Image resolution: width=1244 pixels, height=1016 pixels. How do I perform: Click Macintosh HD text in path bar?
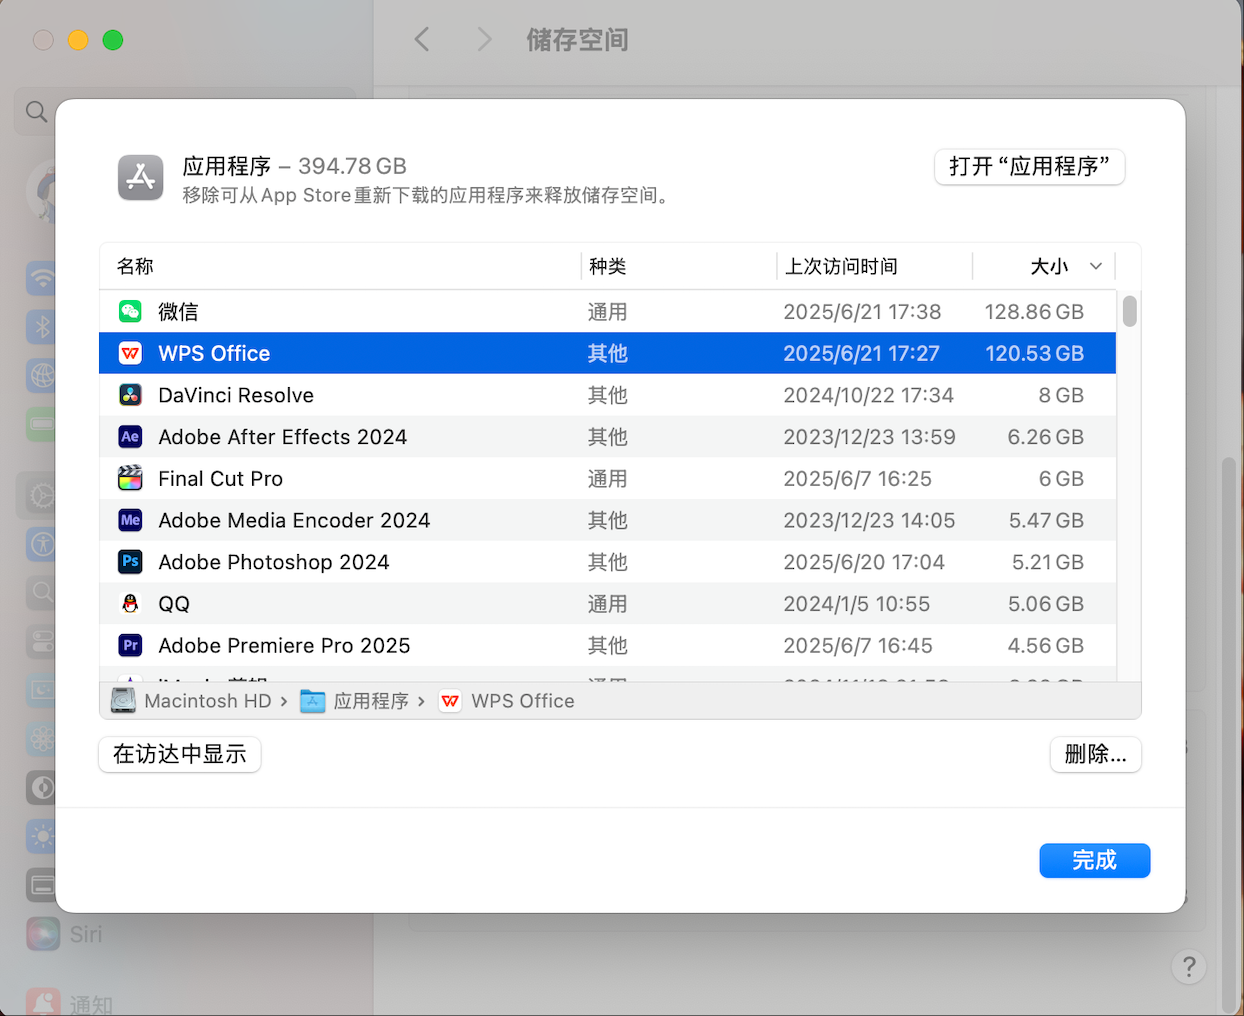click(208, 701)
